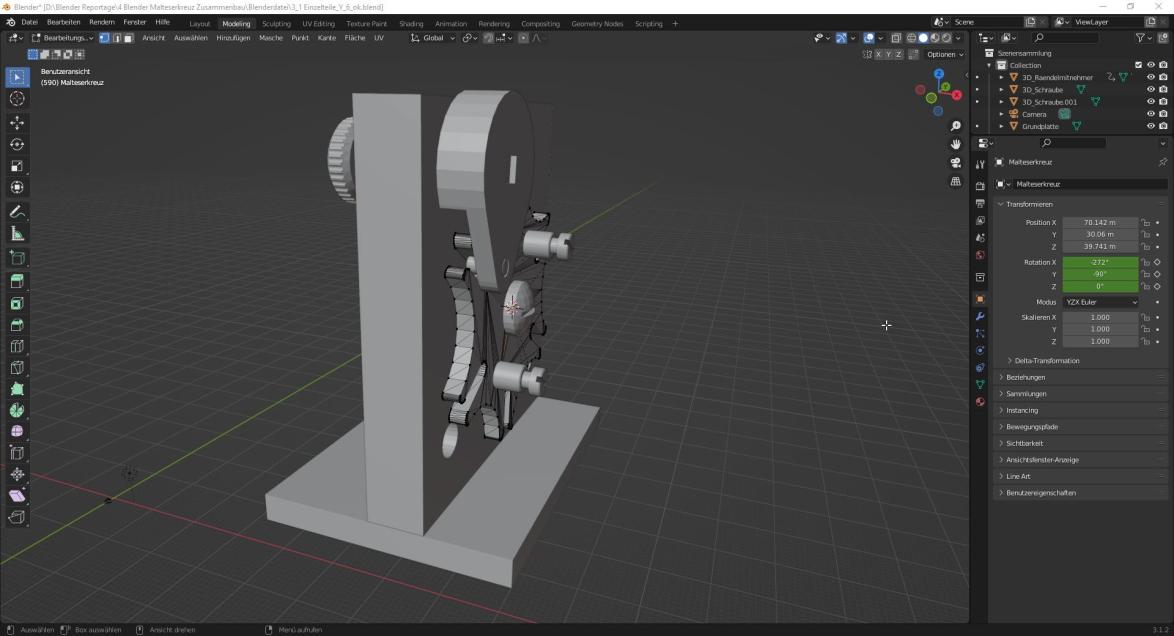Screen dimensions: 1174x636
Task: Click the zoom magnifier viewport icon
Action: coord(956,126)
